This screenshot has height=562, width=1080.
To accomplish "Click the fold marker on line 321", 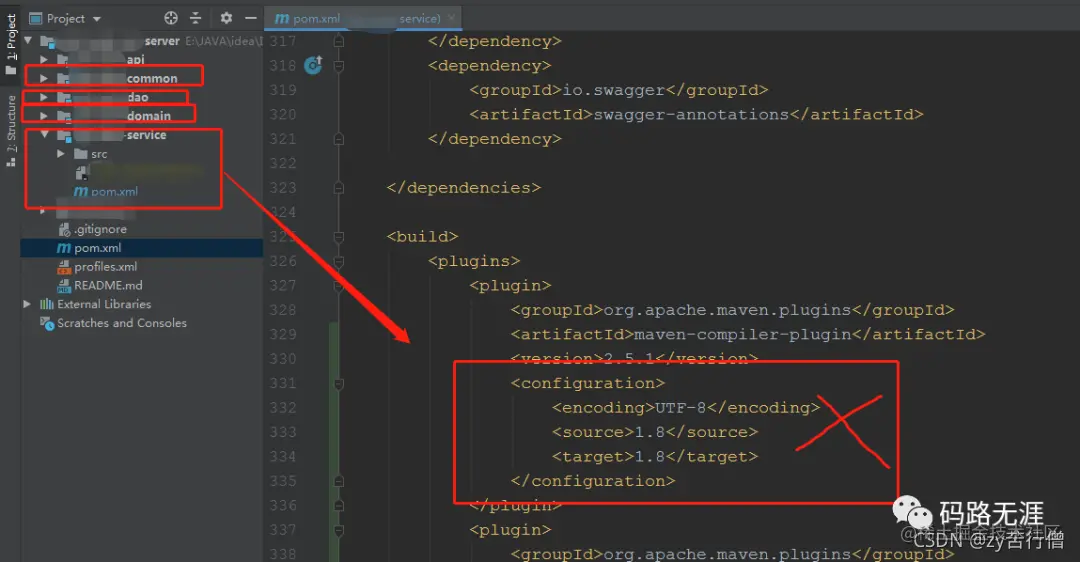I will tap(338, 139).
